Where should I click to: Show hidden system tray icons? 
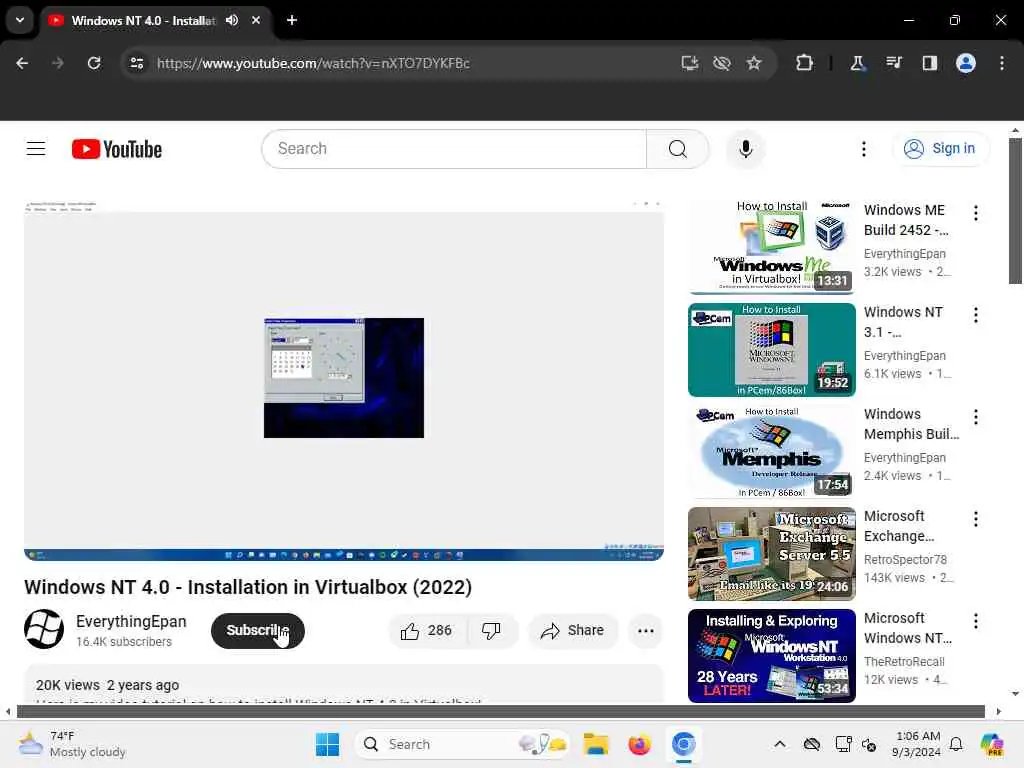(780, 744)
